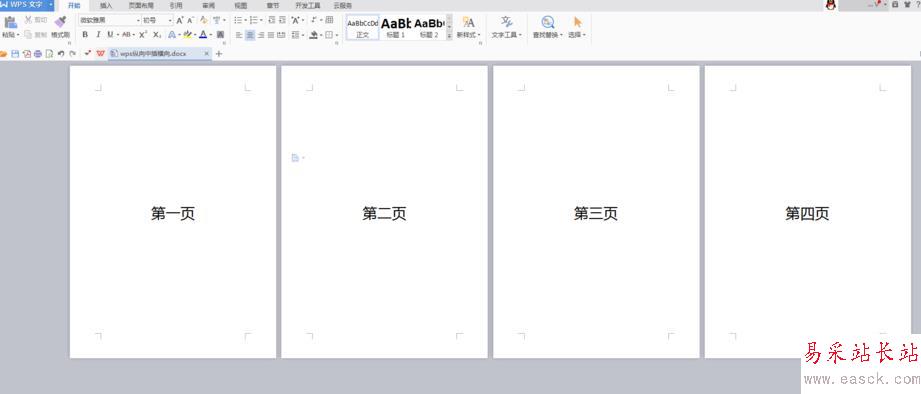Close the docx document tab
Image resolution: width=921 pixels, height=394 pixels.
206,53
